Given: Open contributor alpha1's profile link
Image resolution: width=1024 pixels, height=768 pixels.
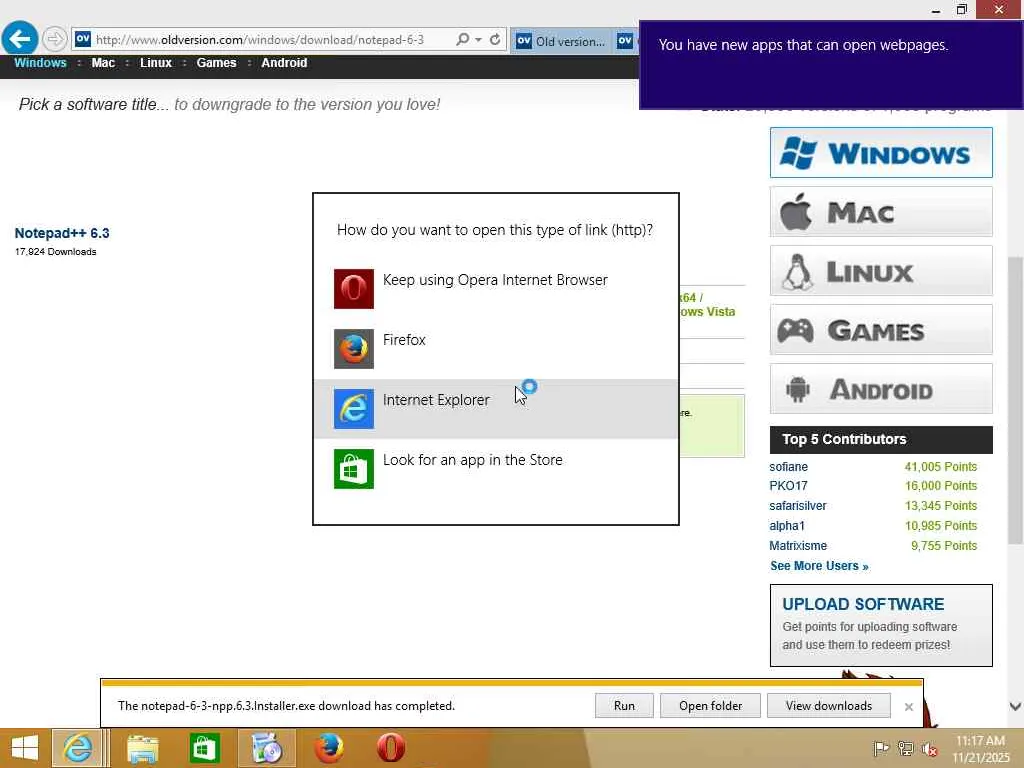Looking at the screenshot, I should tap(787, 526).
